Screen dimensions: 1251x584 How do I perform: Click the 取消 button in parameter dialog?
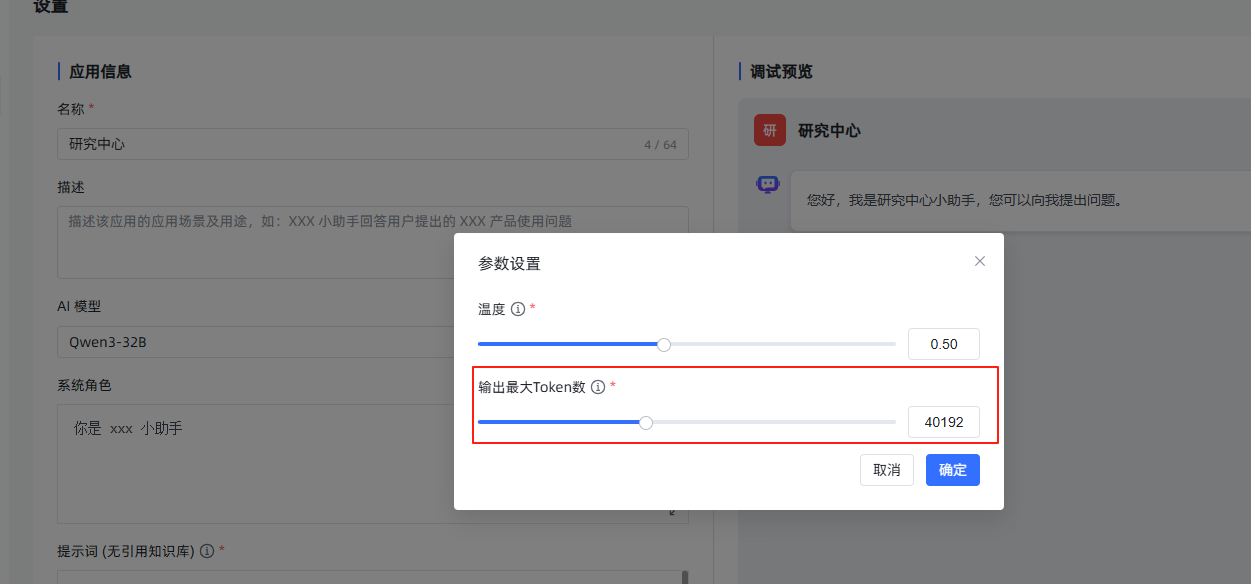[887, 470]
